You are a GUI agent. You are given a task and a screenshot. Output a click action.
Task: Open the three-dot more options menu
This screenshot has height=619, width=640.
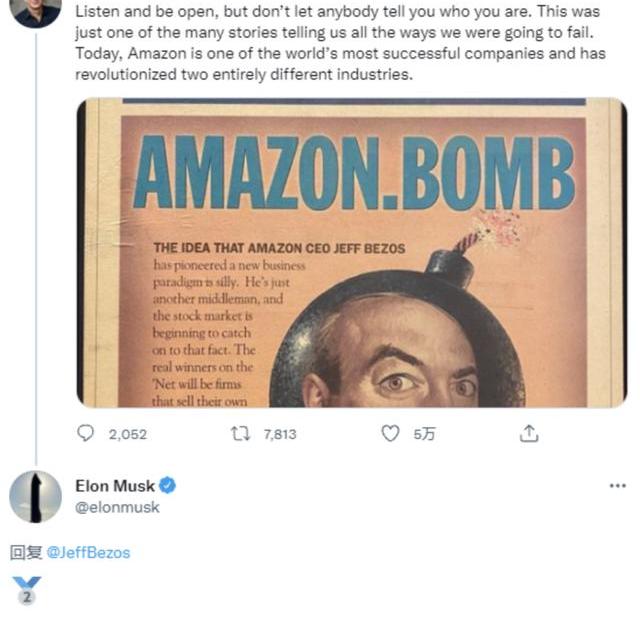click(x=617, y=486)
